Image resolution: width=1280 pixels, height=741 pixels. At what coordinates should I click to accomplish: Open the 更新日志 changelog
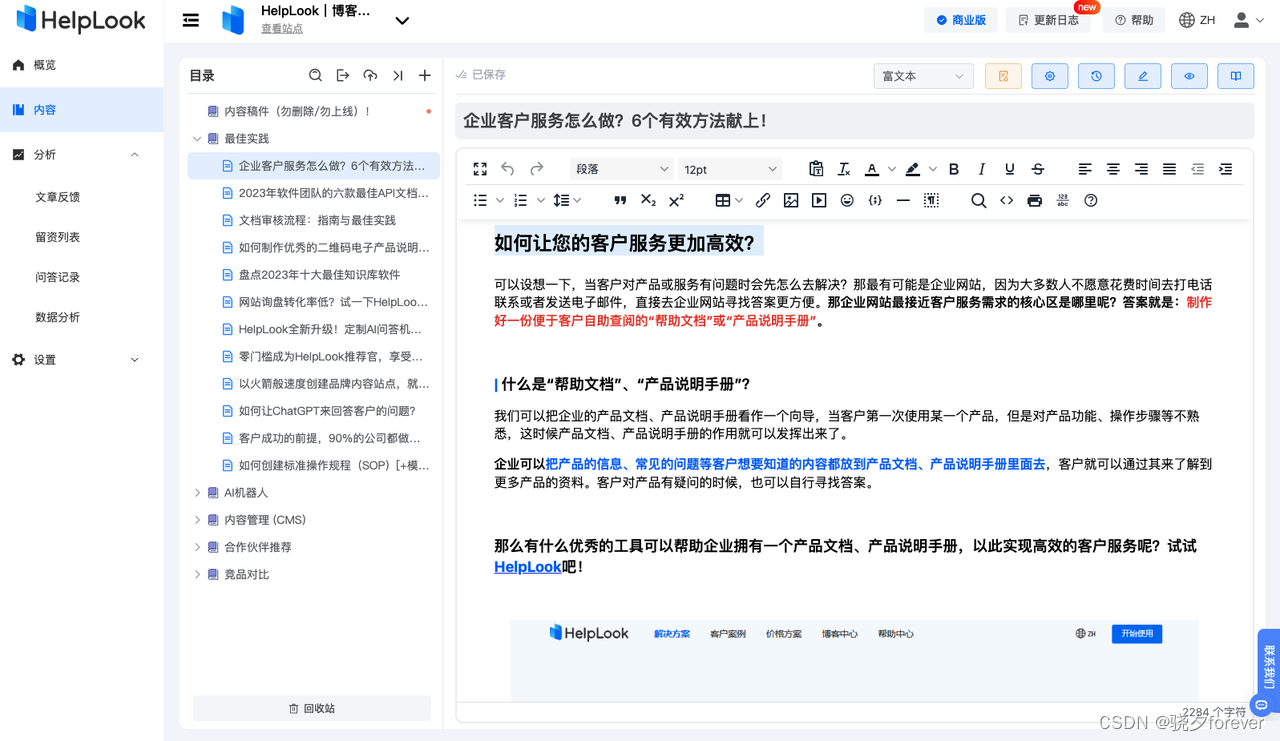[x=1048, y=20]
